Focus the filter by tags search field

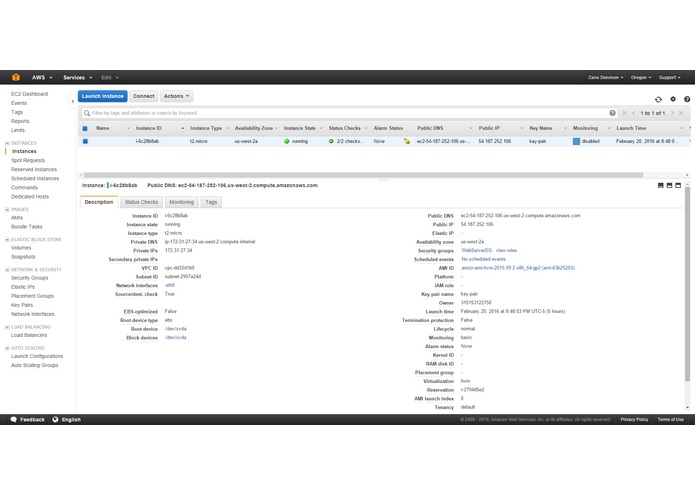coord(349,113)
